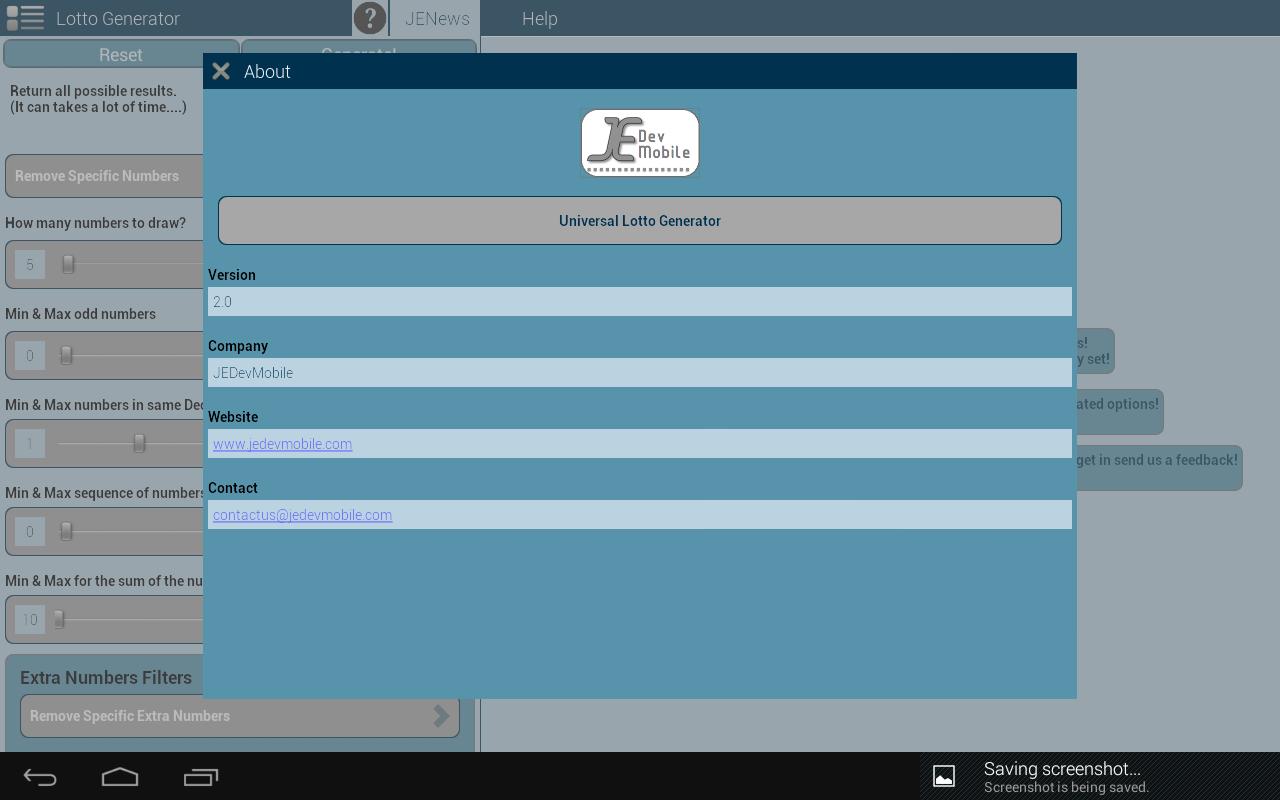Tap the Saving screenshot notification text
Viewport: 1280px width, 800px height.
pos(1062,769)
